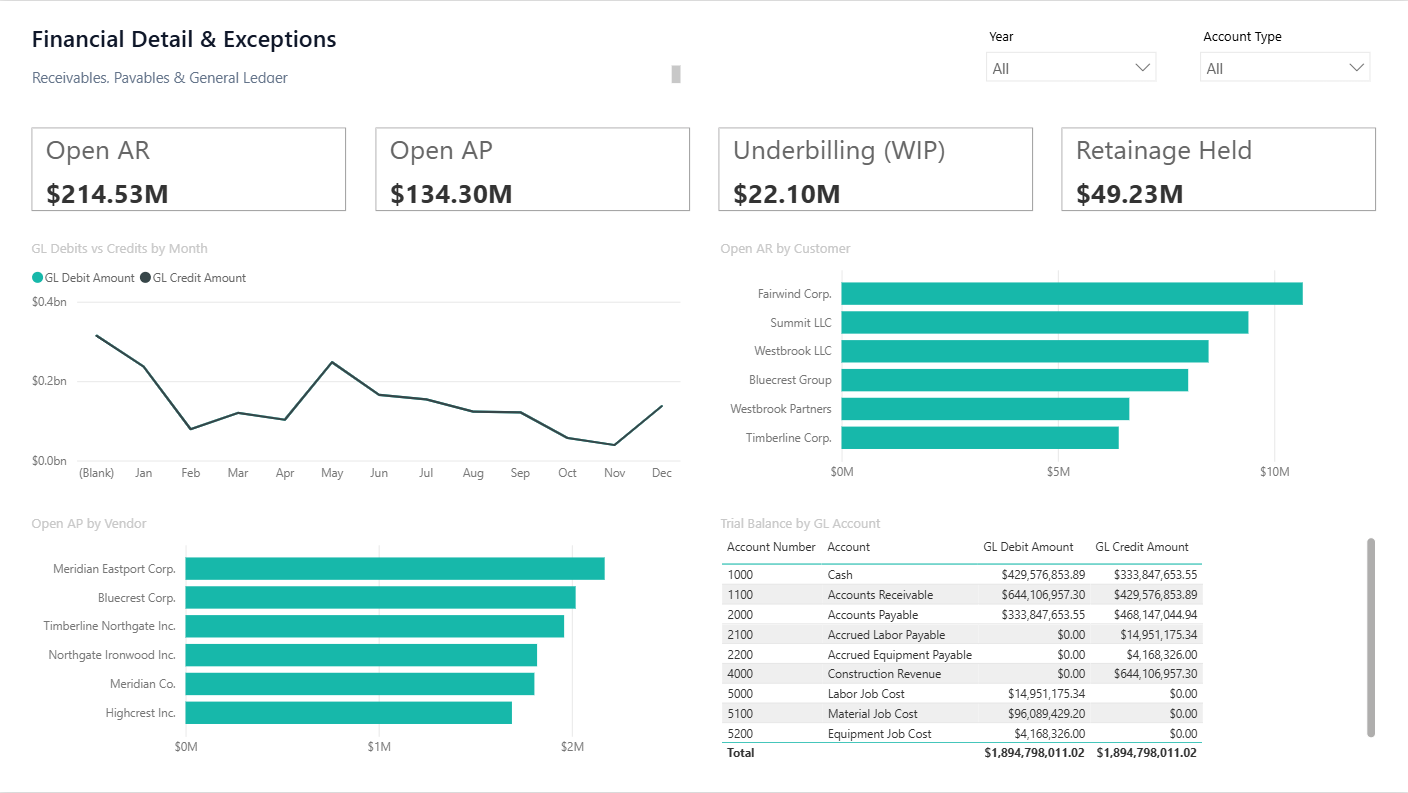Click the (Blank) label on month axis
The image size is (1408, 793).
(96, 473)
